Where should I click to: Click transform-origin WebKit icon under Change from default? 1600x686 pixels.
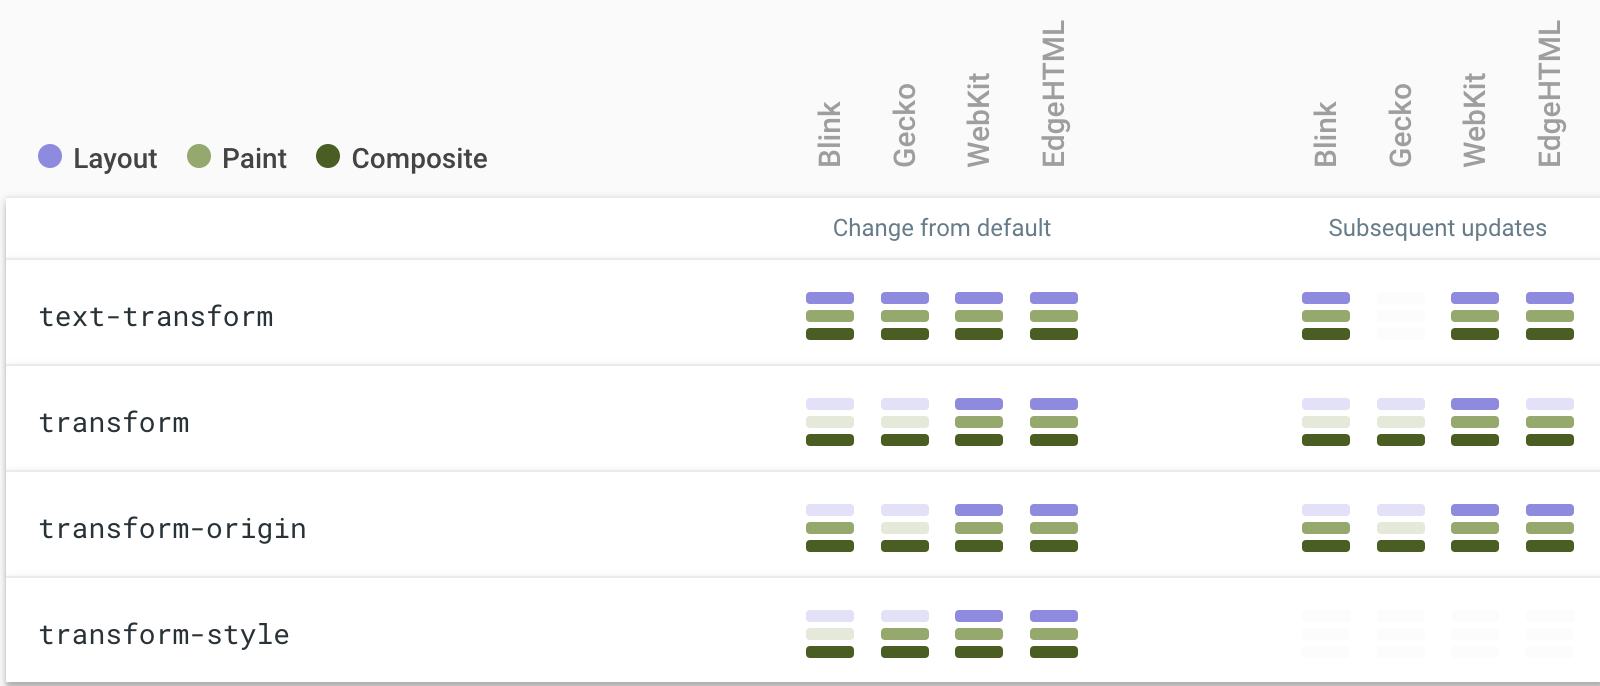point(979,528)
